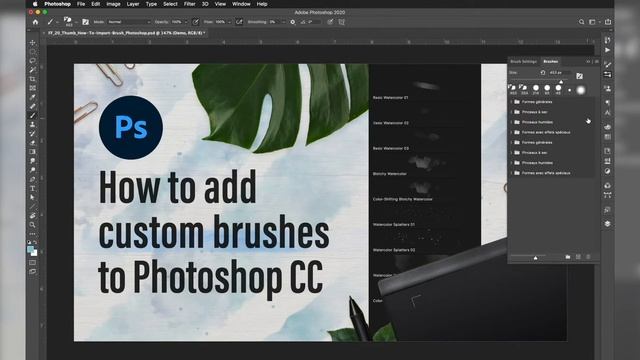Click the foreground color swatch
The height and width of the screenshot is (360, 640).
pyautogui.click(x=31, y=249)
